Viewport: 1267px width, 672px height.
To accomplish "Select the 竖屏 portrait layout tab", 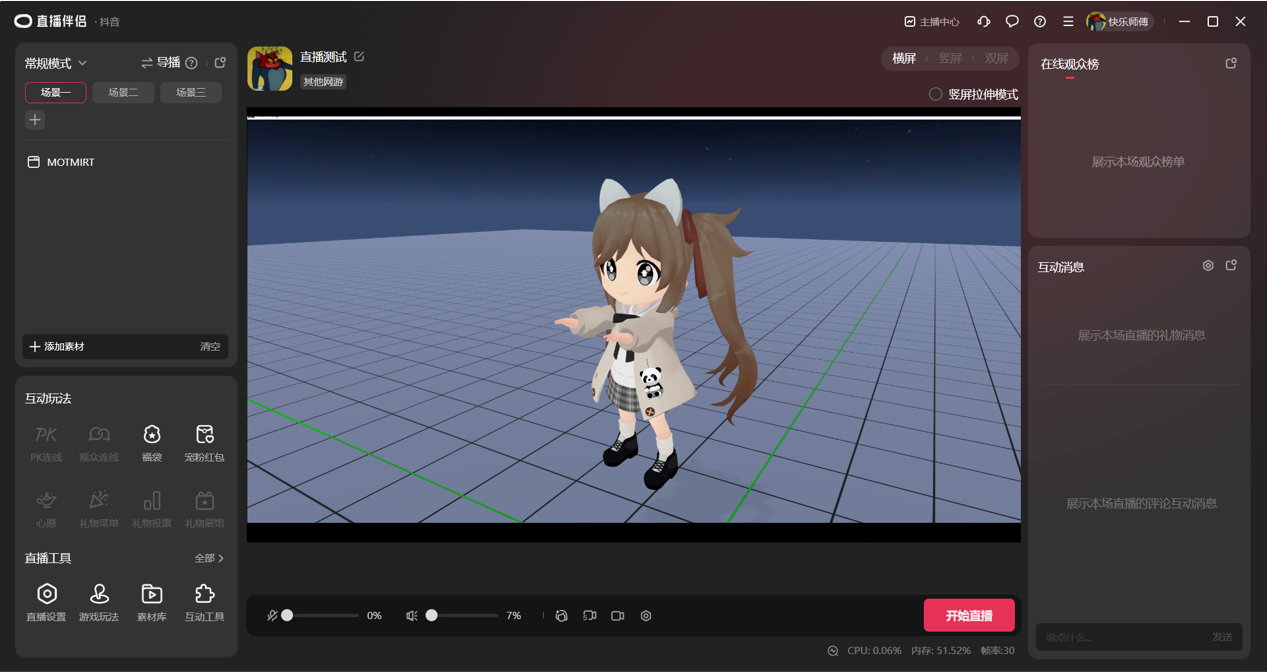I will pyautogui.click(x=950, y=59).
